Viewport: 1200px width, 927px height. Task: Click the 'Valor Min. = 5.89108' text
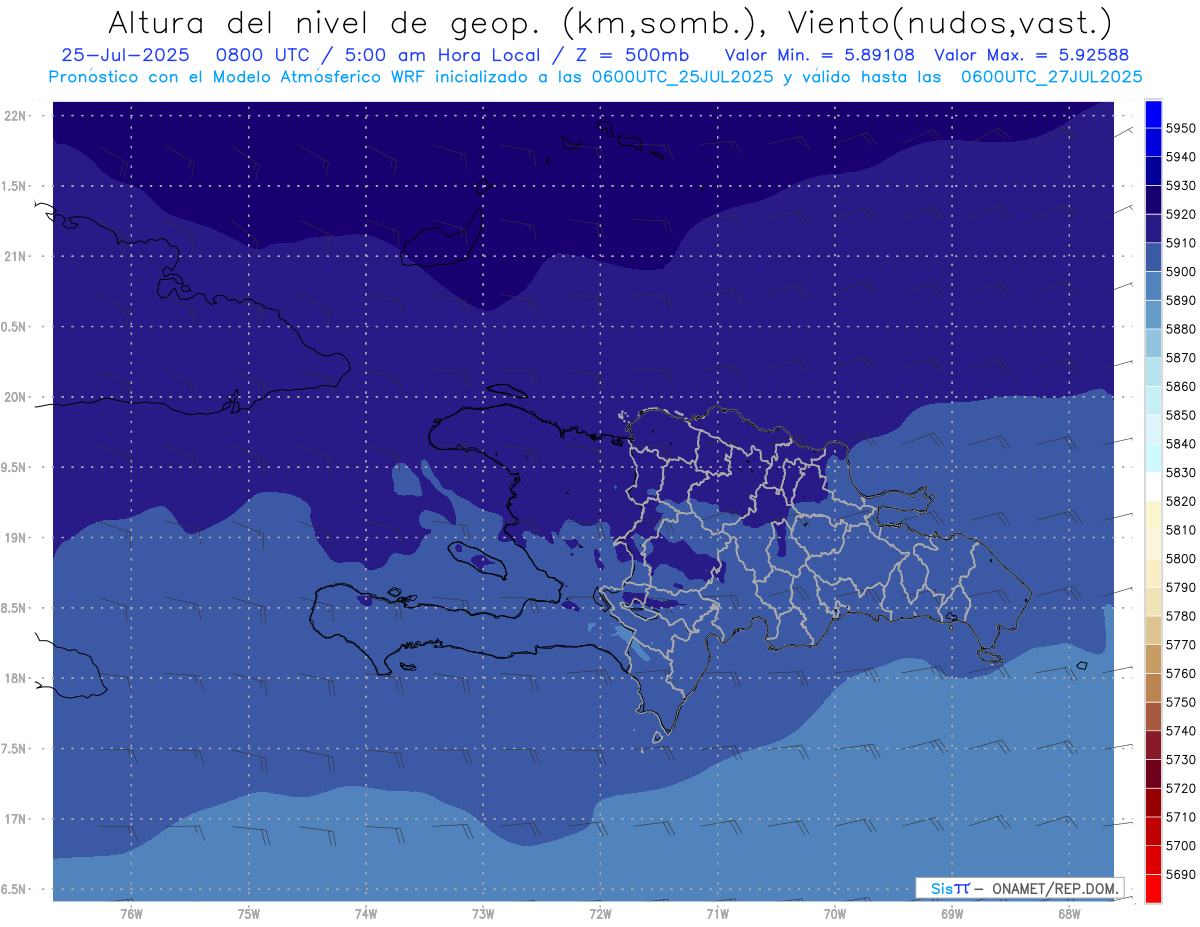[819, 55]
